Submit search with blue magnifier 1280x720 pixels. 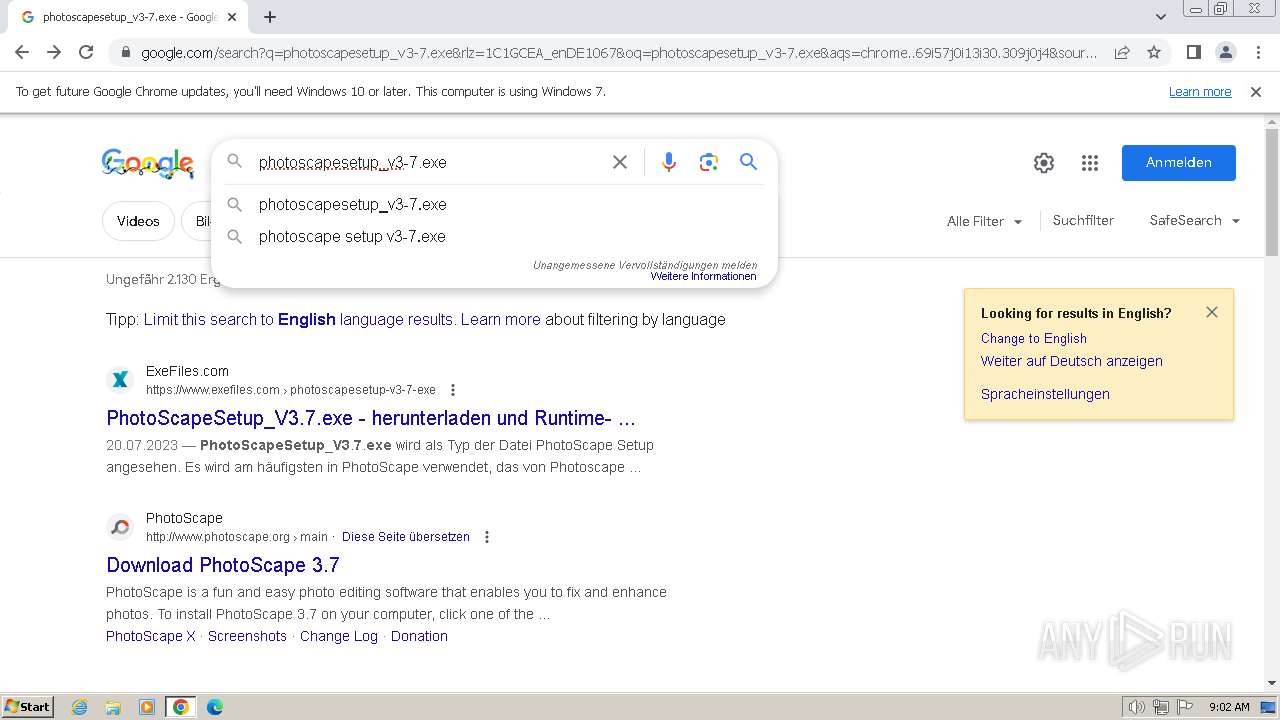click(748, 162)
